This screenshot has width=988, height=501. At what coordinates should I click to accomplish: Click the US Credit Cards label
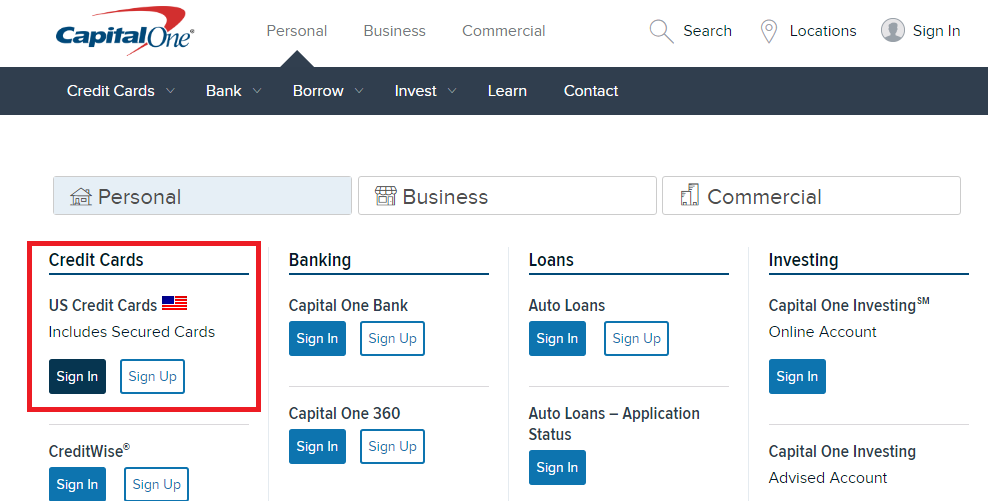103,305
